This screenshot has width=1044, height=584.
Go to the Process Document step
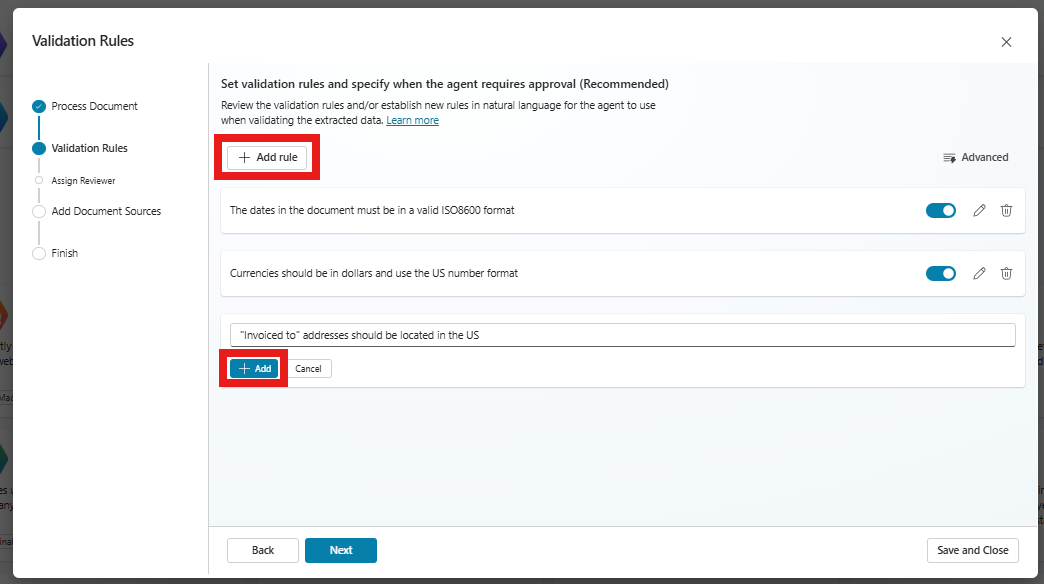94,106
